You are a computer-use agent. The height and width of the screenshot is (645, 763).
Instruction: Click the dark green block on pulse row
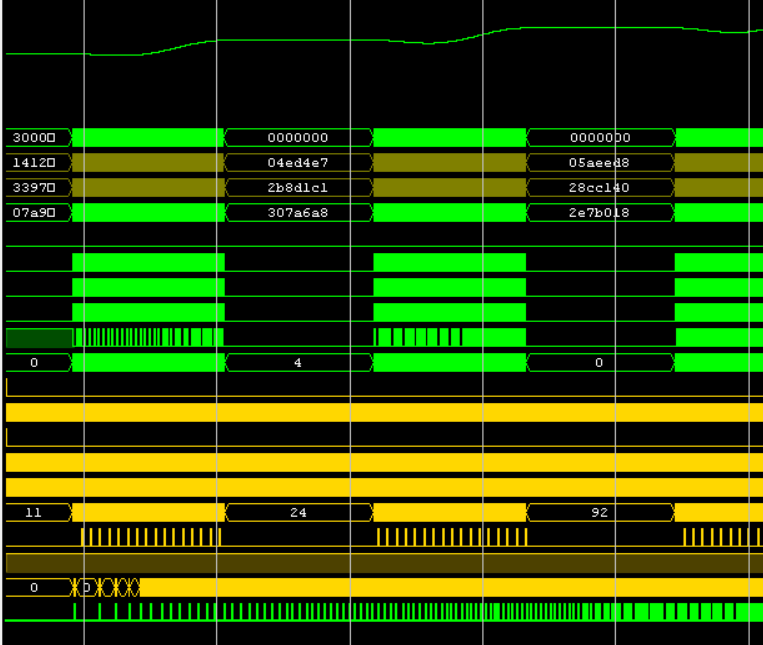click(x=39, y=337)
